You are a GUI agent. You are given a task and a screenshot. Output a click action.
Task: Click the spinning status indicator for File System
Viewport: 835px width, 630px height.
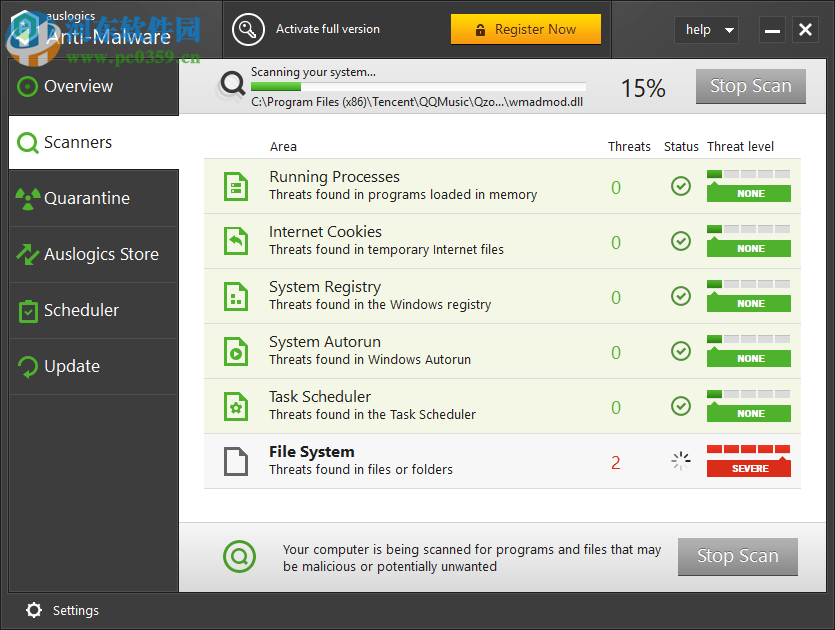681,460
